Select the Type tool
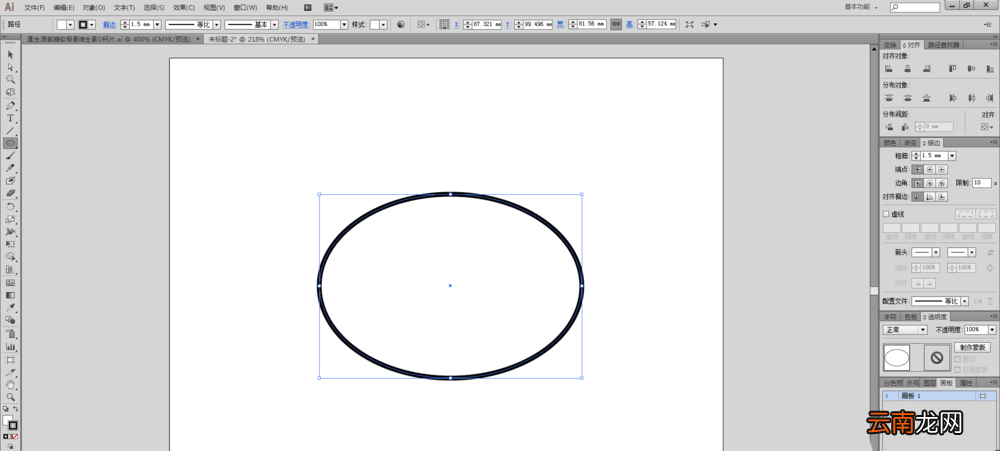Viewport: 1000px width, 451px height. pos(10,118)
